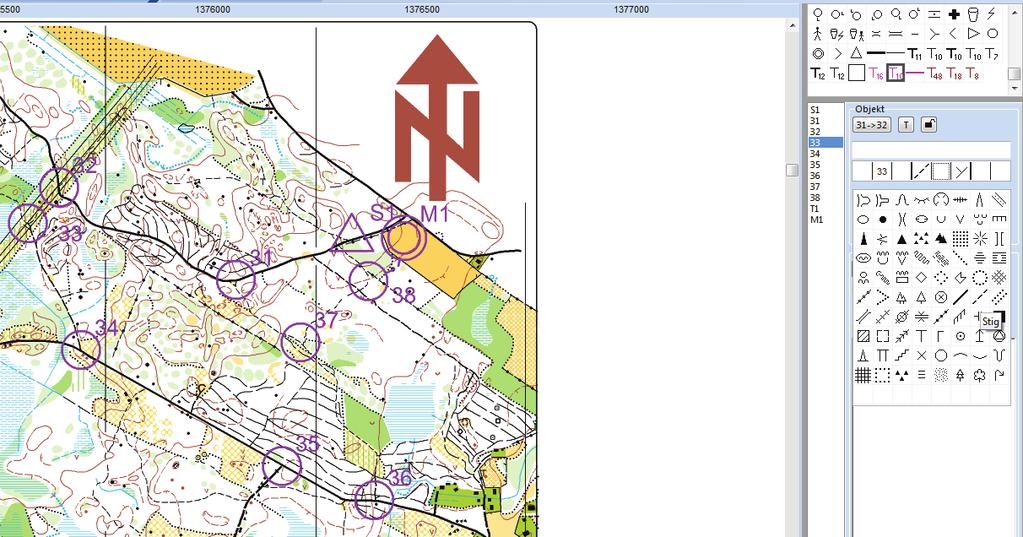Pick the staircase description symbol
The width and height of the screenshot is (1023, 537).
click(902, 355)
